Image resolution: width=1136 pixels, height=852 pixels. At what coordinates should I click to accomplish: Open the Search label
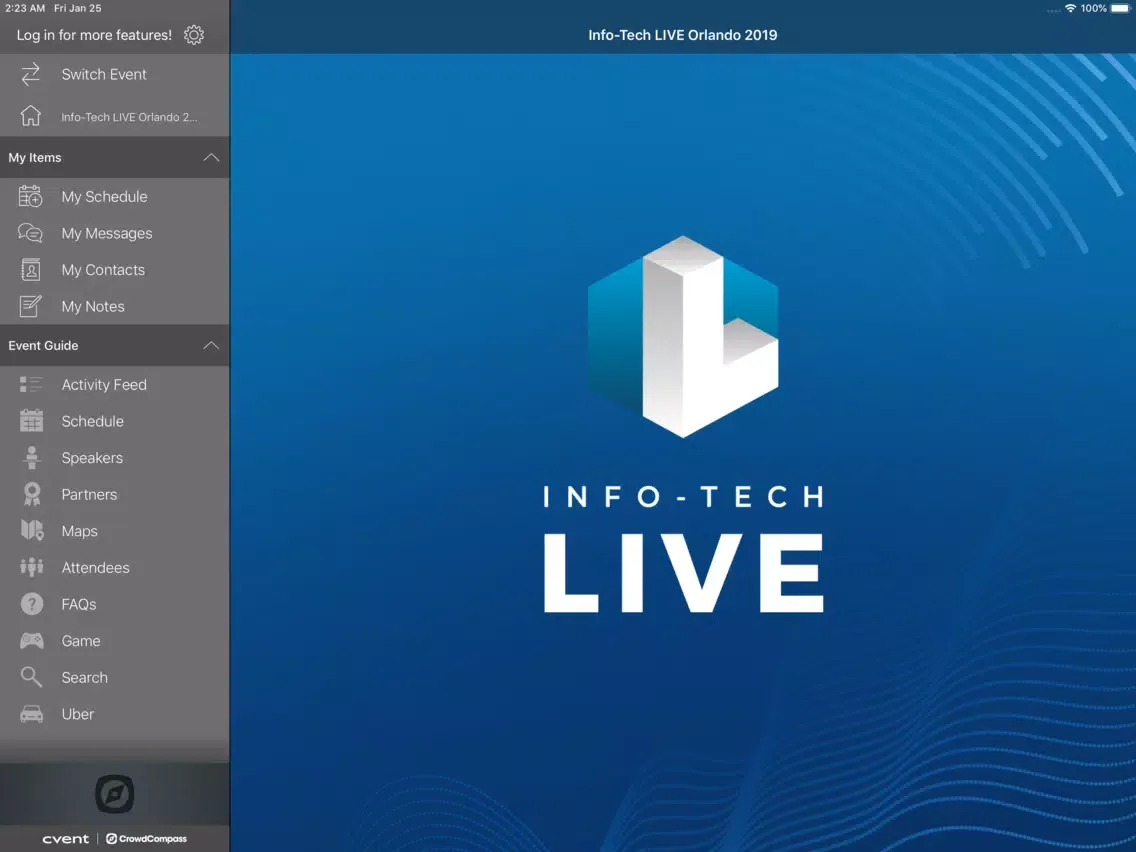85,677
